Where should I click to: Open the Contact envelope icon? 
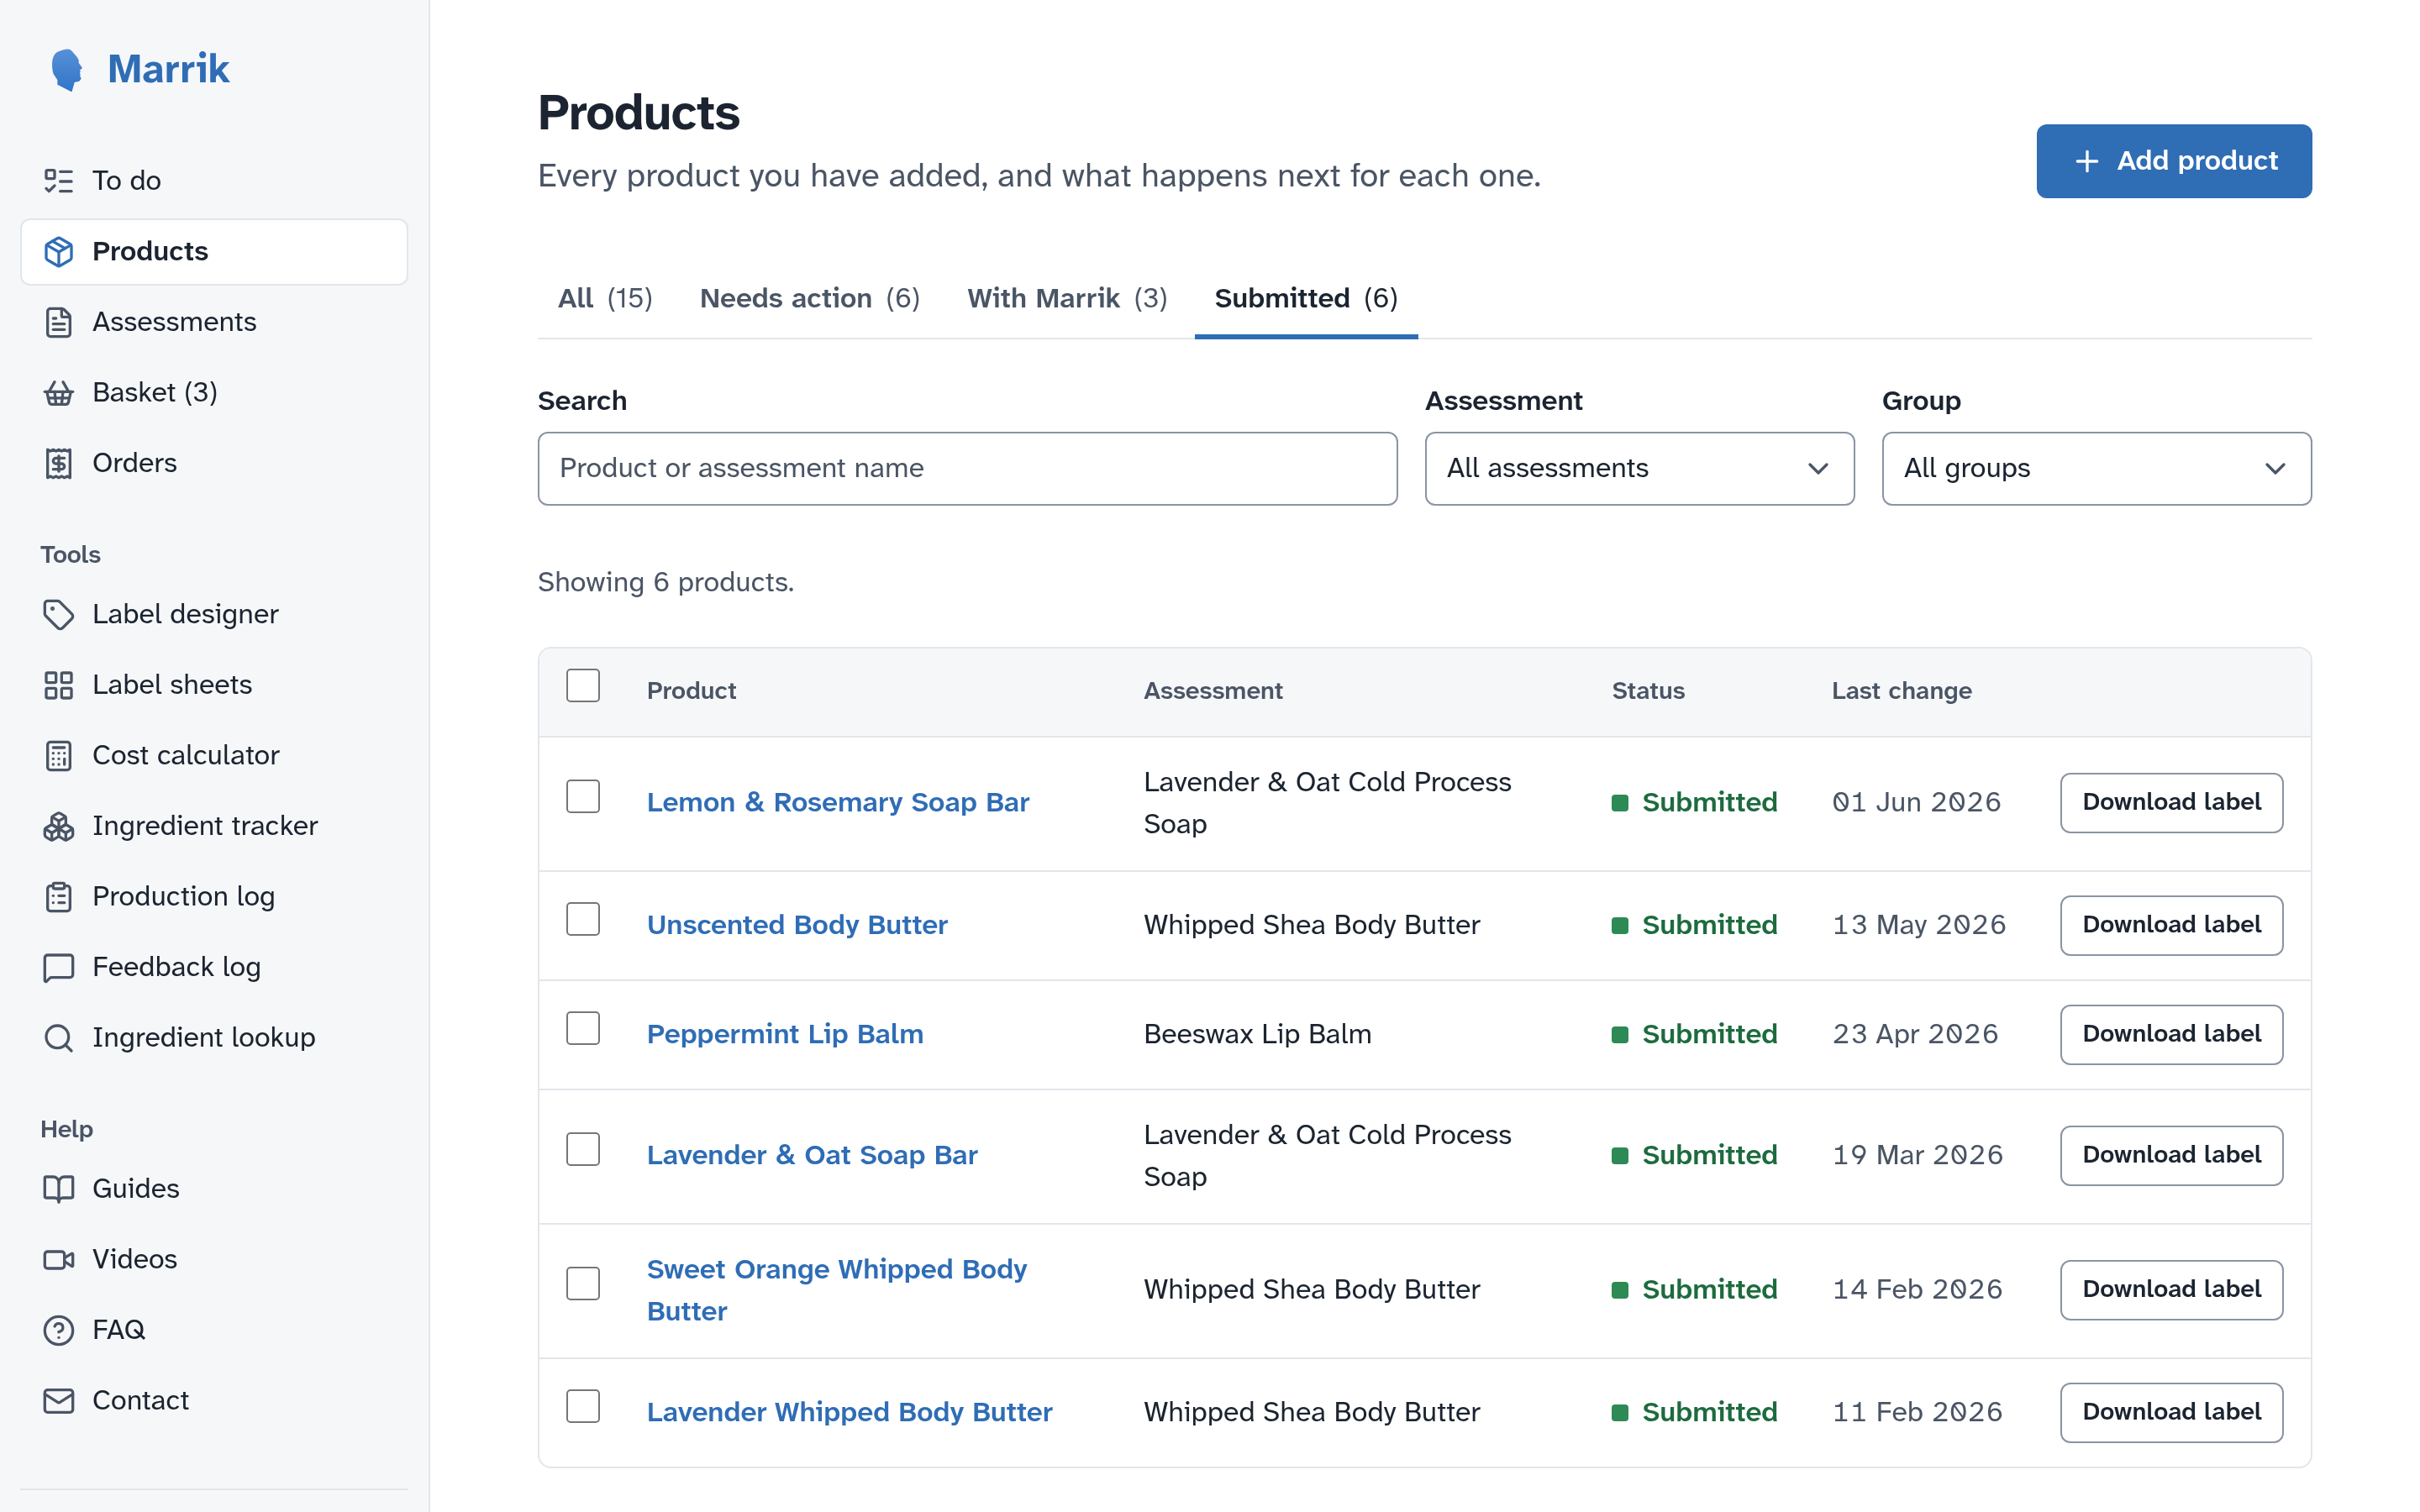[59, 1400]
